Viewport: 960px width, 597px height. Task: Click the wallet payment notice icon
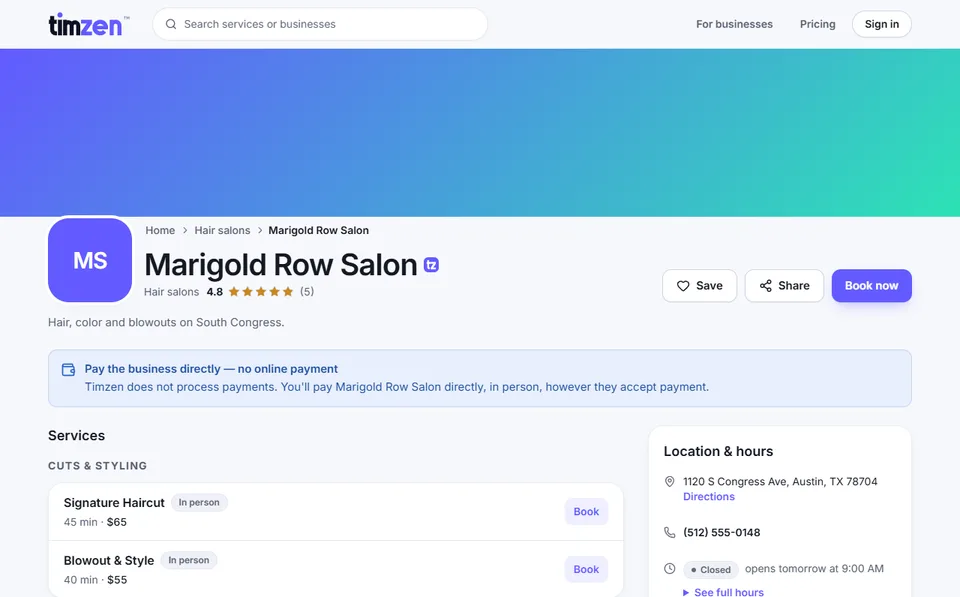69,369
